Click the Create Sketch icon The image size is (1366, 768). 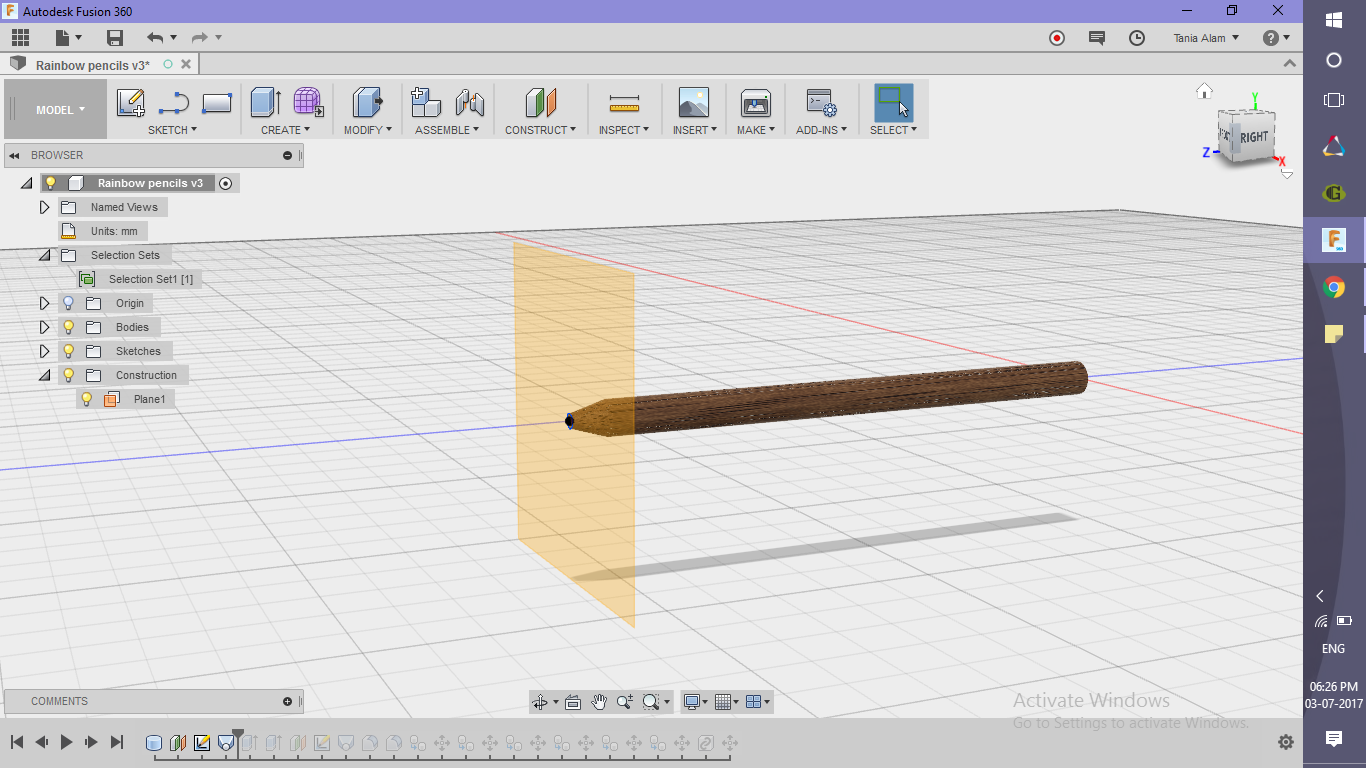131,103
